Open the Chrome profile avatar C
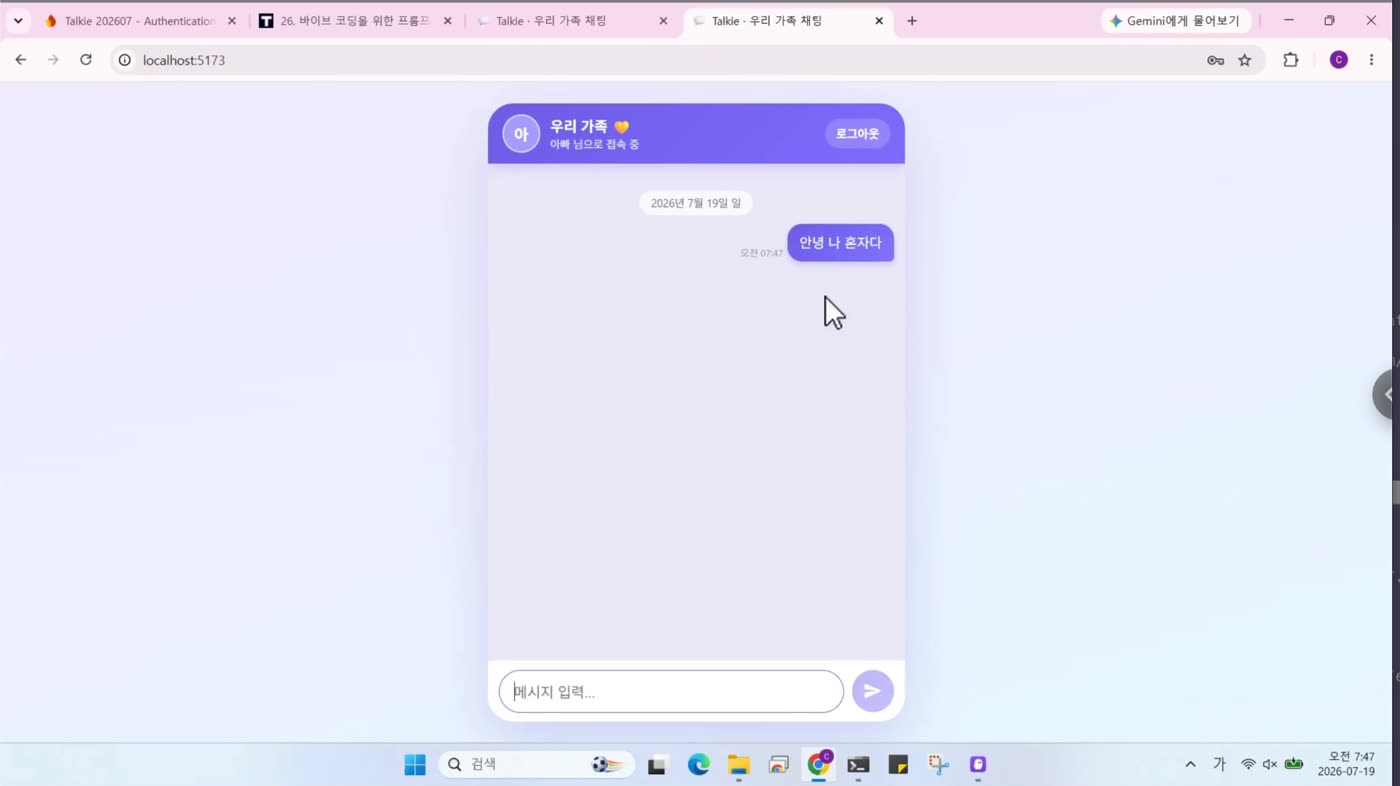 pos(1339,60)
